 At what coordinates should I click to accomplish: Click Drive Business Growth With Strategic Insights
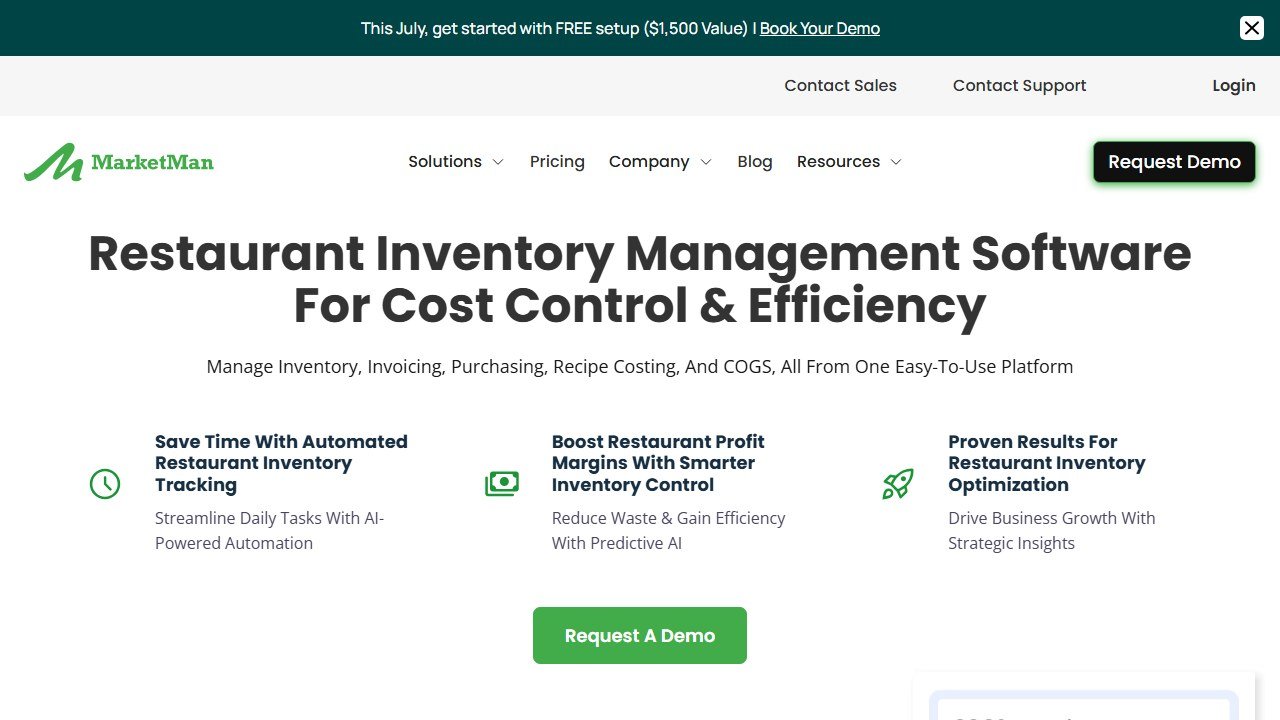(x=1052, y=530)
